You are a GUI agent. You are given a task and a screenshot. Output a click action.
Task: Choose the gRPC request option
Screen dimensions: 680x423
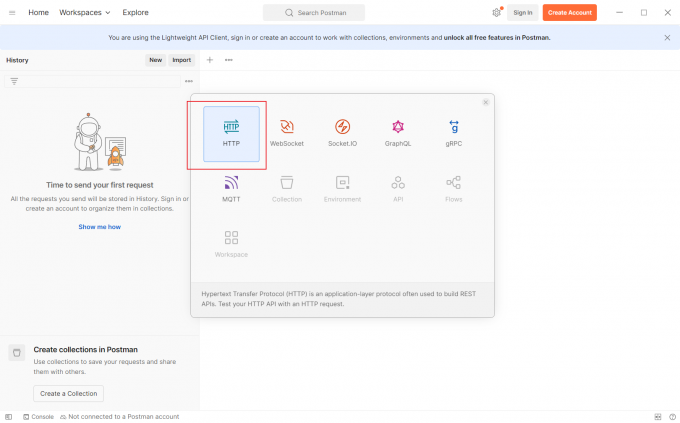coord(453,134)
